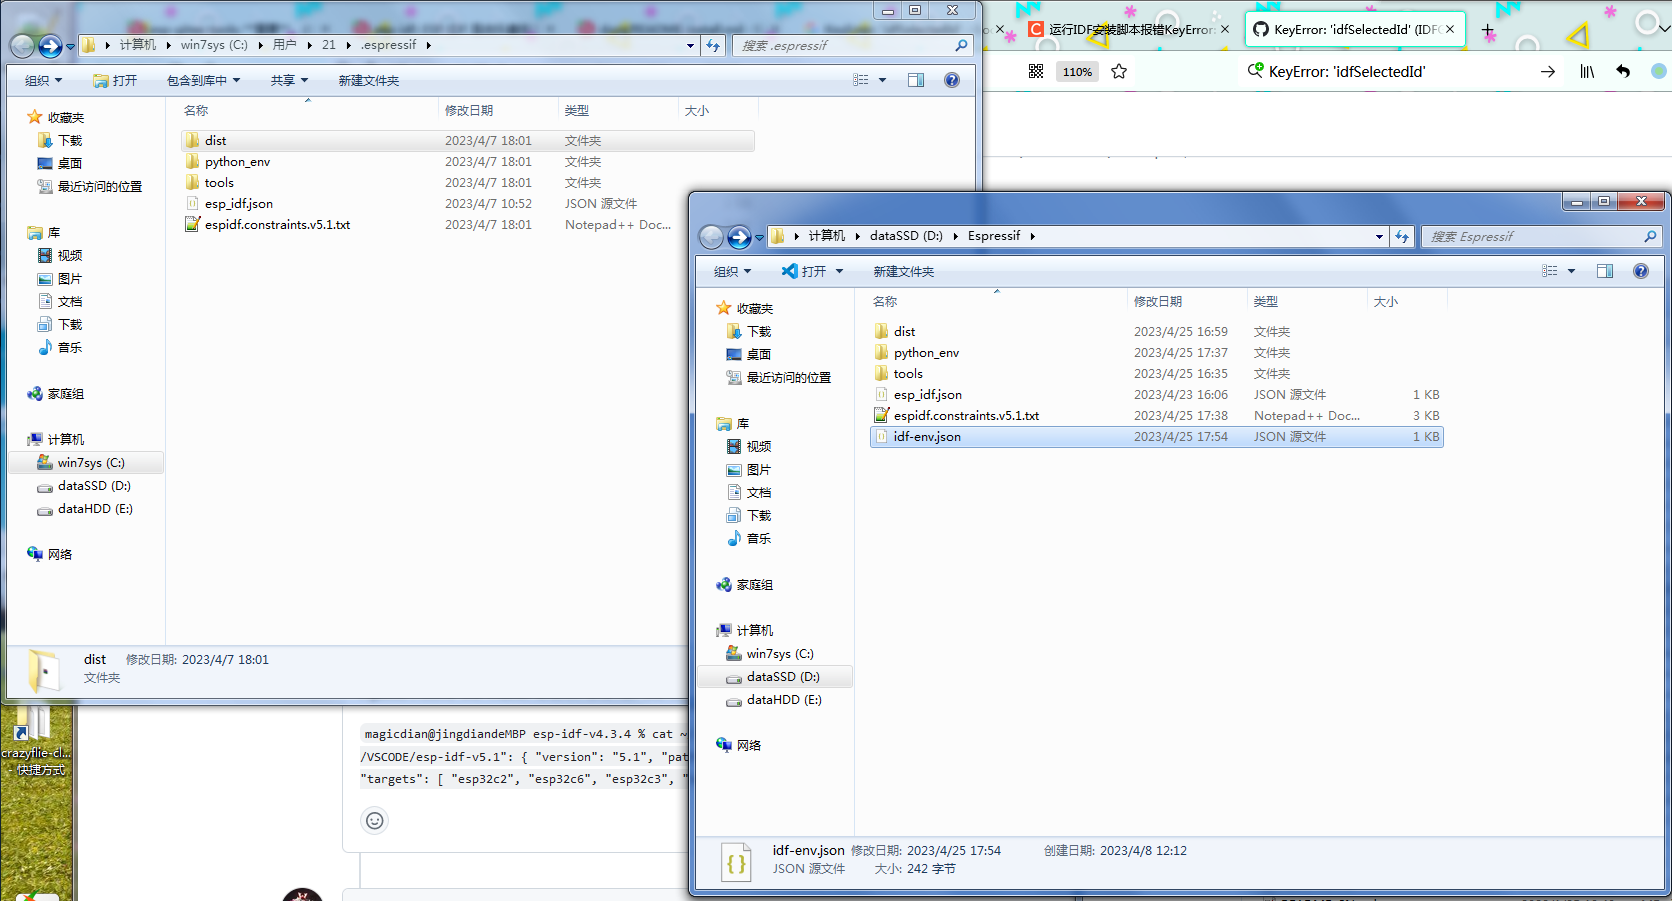The image size is (1672, 901).
Task: Change view icon in .espressif window
Action: click(861, 80)
